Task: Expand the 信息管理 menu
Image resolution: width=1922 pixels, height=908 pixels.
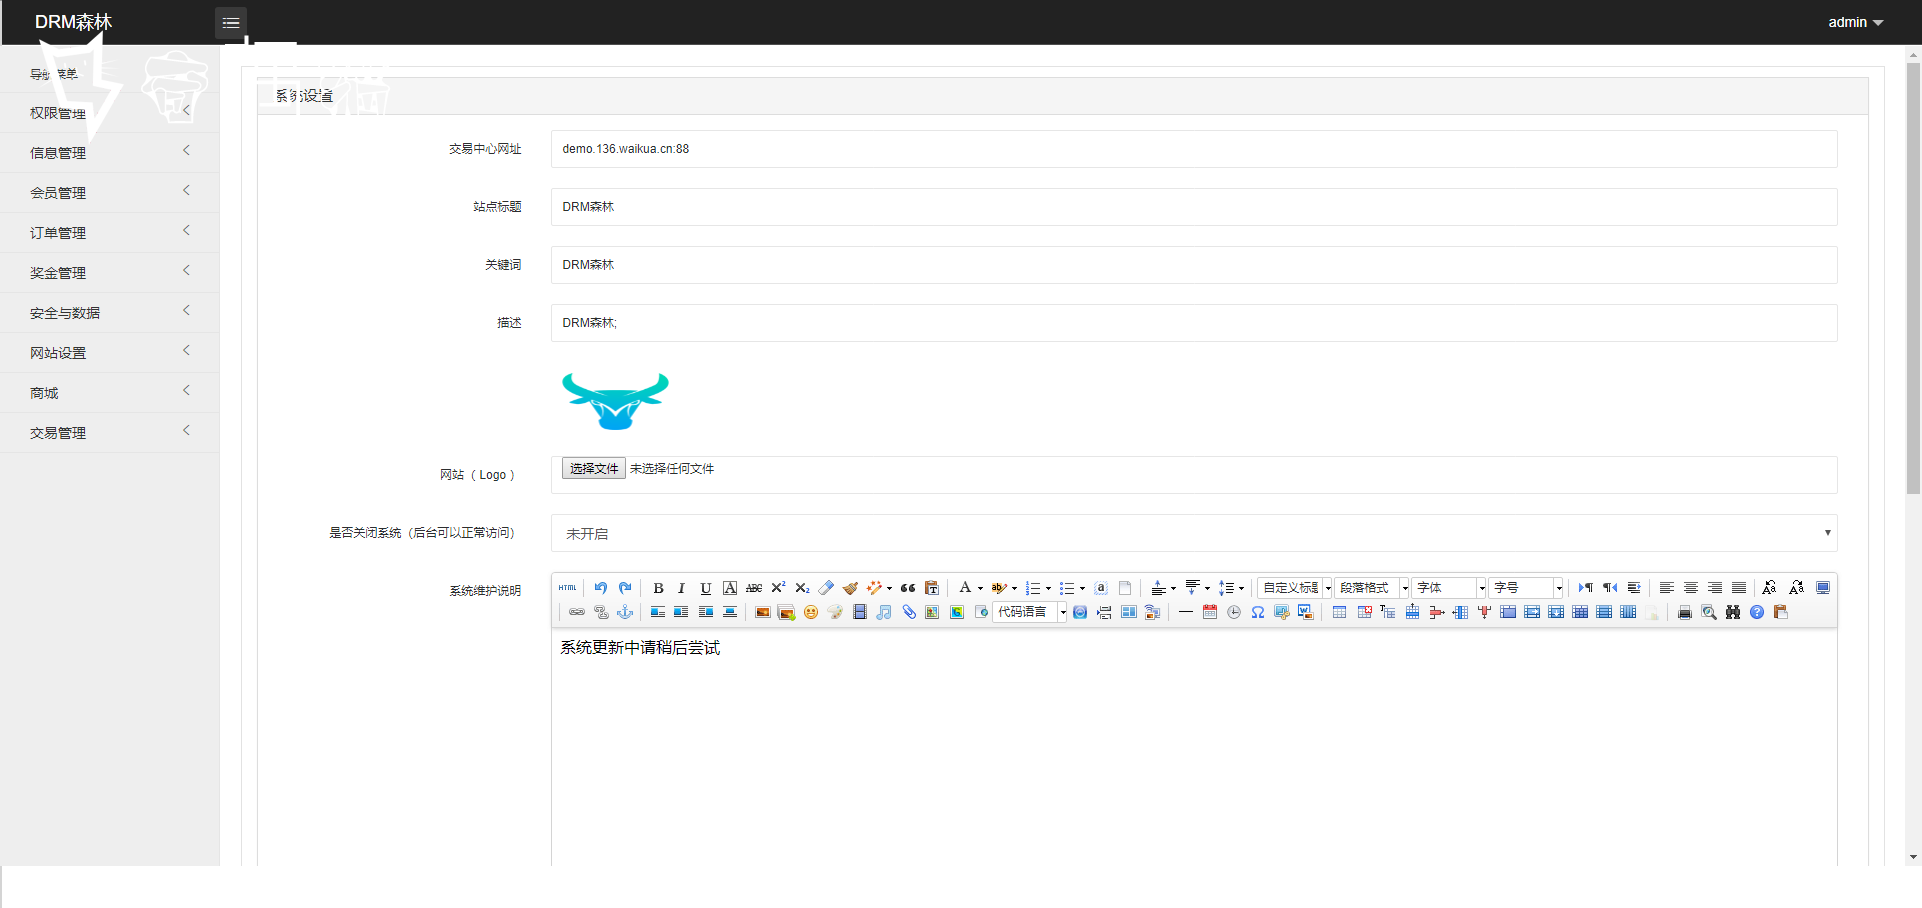Action: 109,152
